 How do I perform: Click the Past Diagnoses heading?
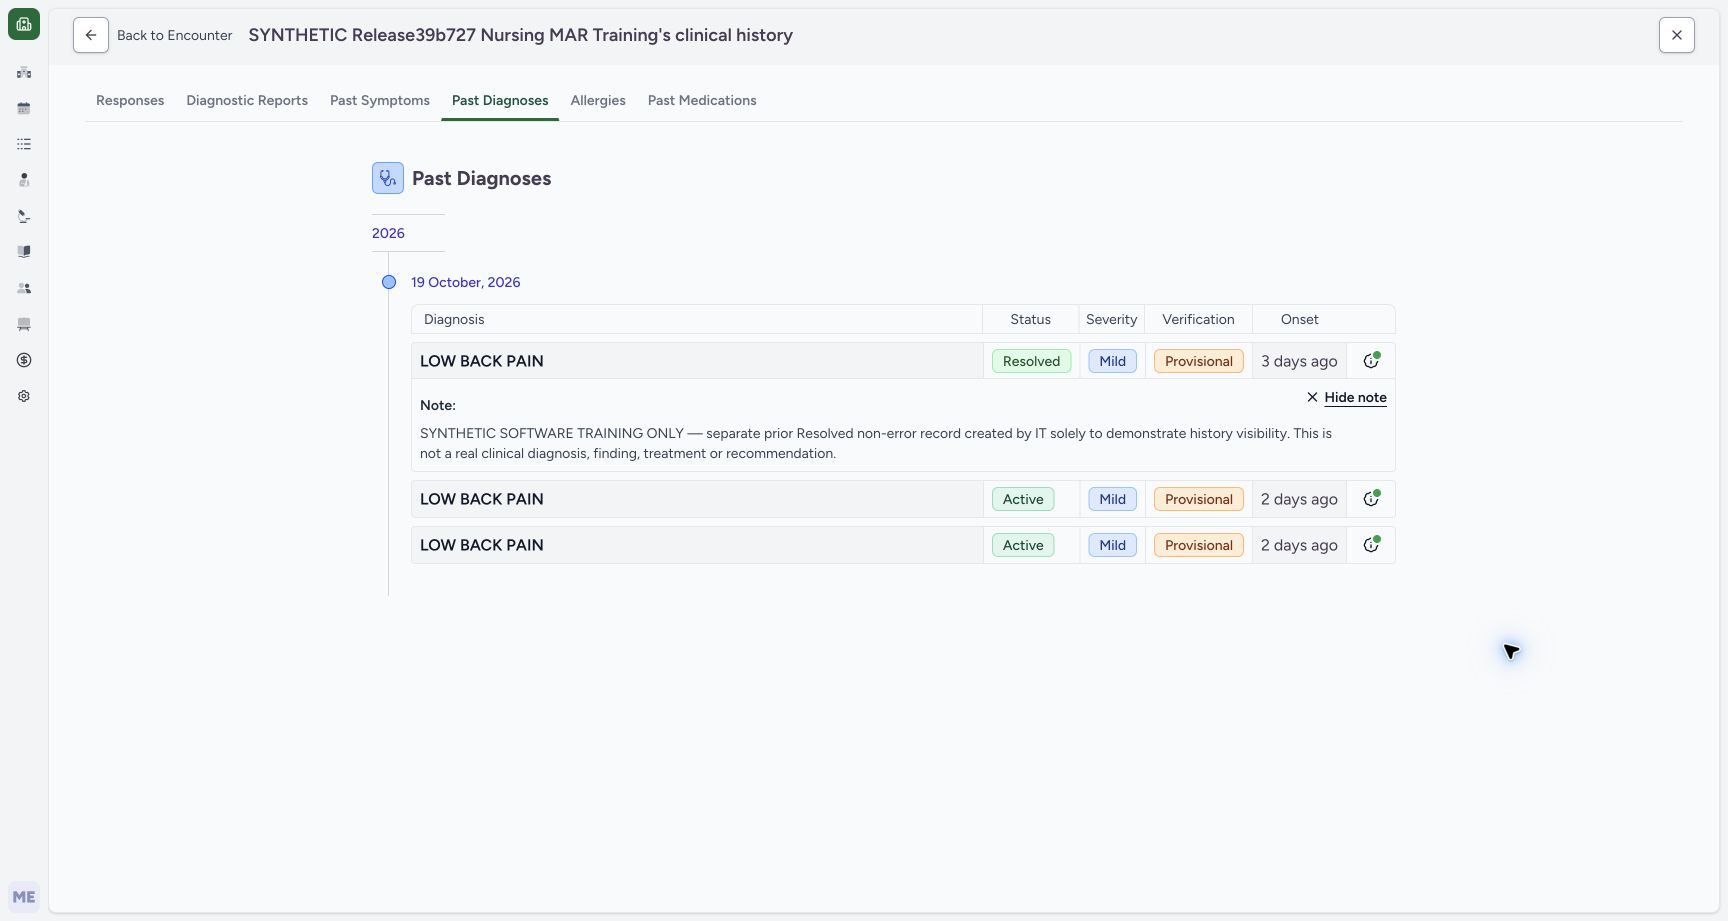pos(482,178)
